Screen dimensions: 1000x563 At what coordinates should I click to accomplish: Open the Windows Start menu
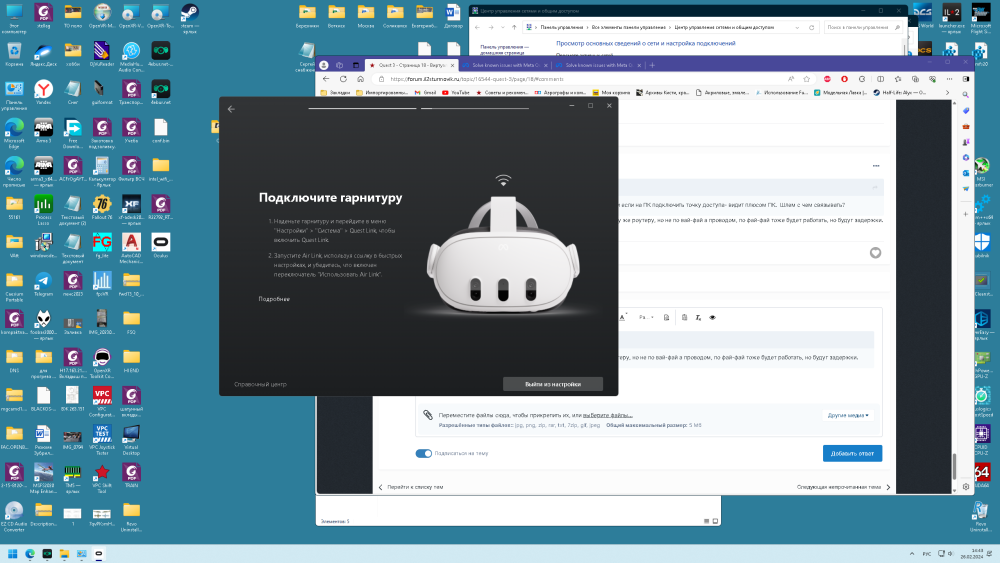[13, 554]
